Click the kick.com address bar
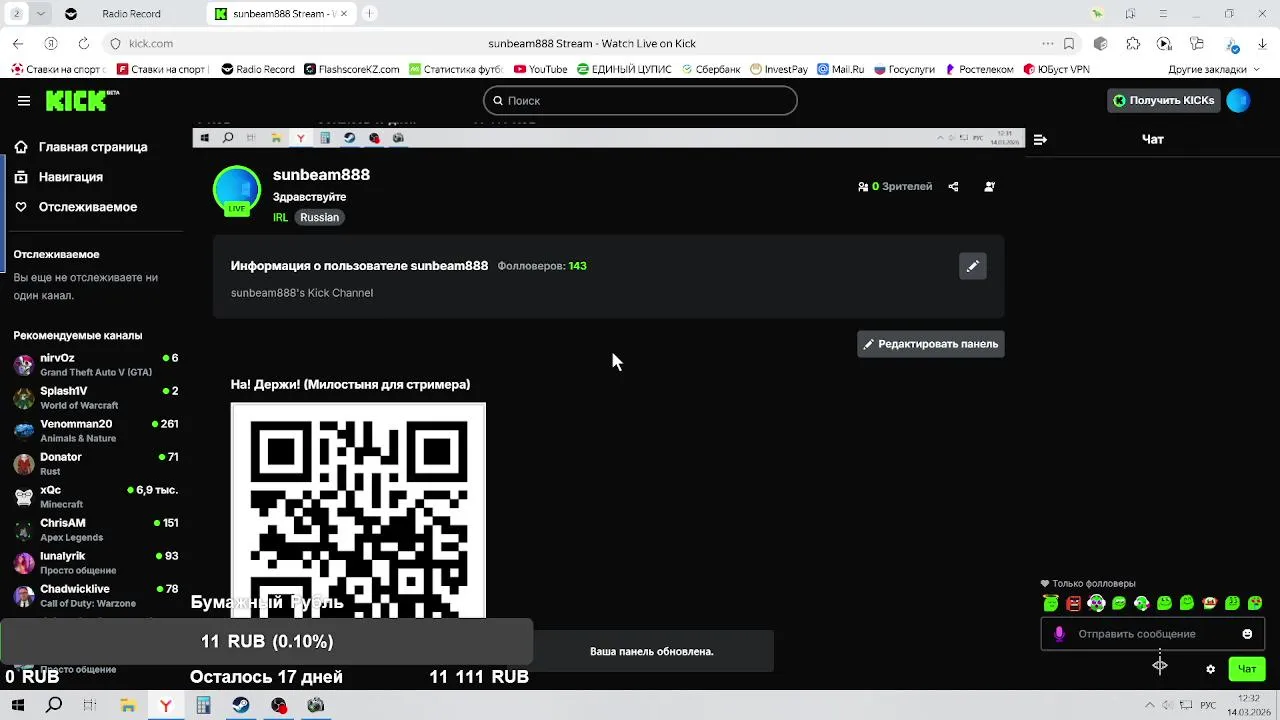This screenshot has height=720, width=1280. (x=151, y=44)
